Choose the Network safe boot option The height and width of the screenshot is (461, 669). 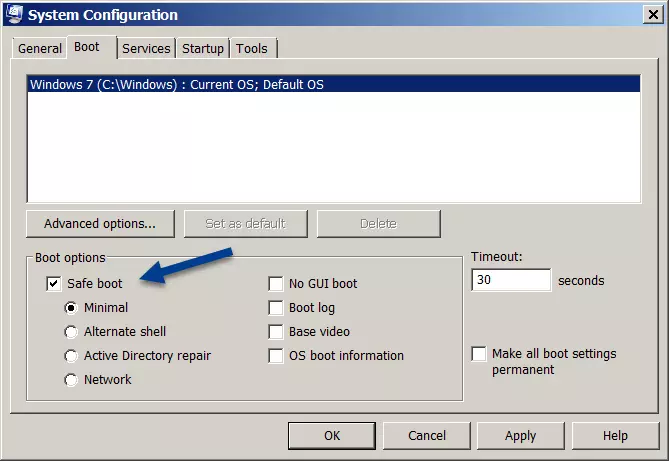(71, 379)
